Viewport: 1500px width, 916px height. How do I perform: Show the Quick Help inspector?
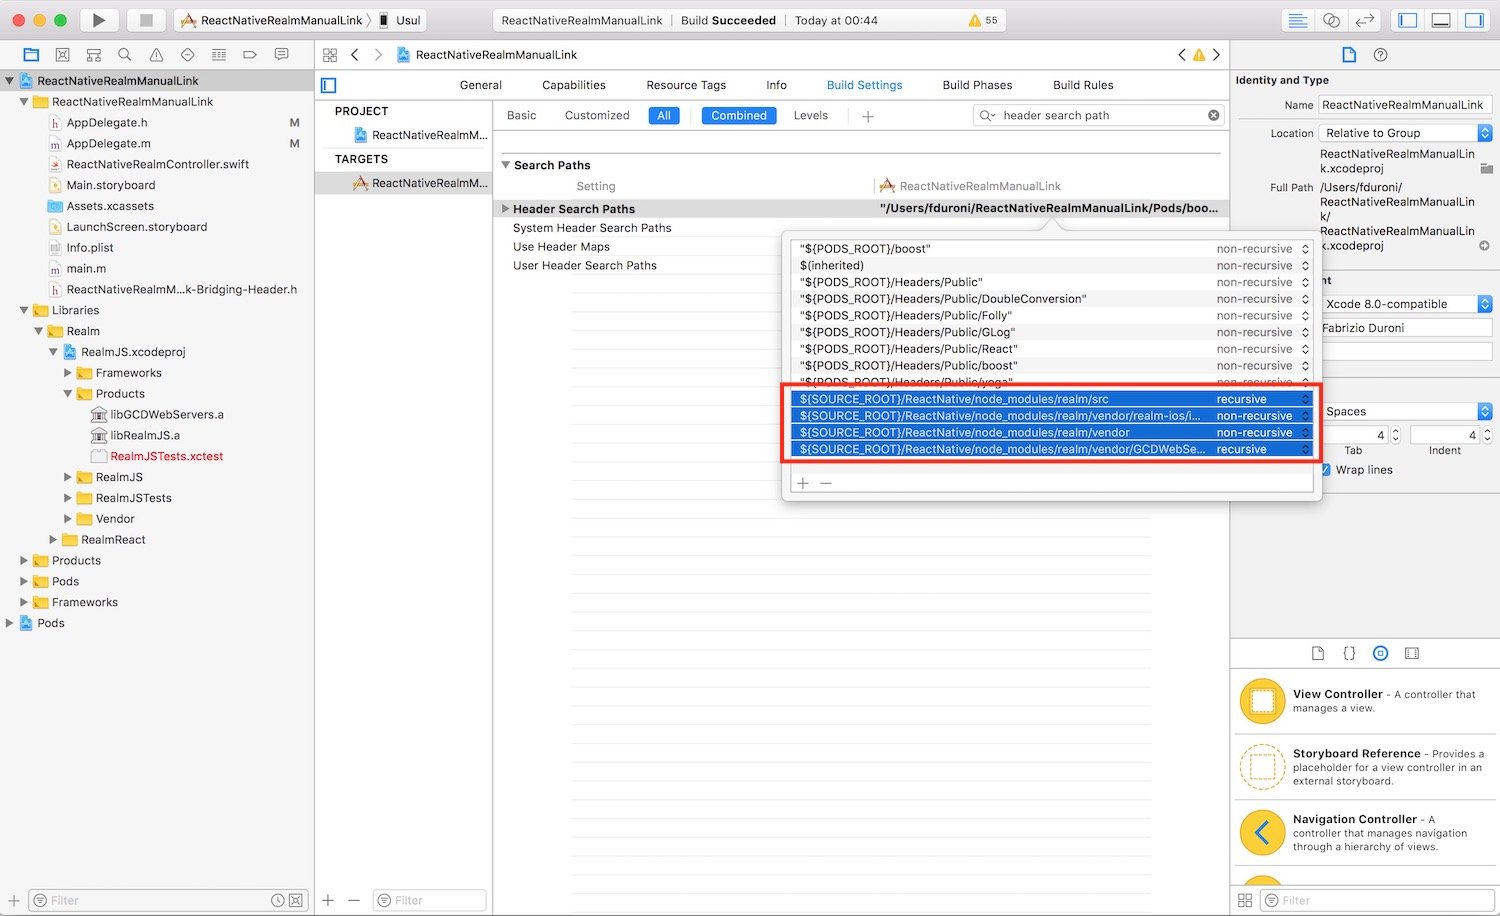tap(1381, 55)
